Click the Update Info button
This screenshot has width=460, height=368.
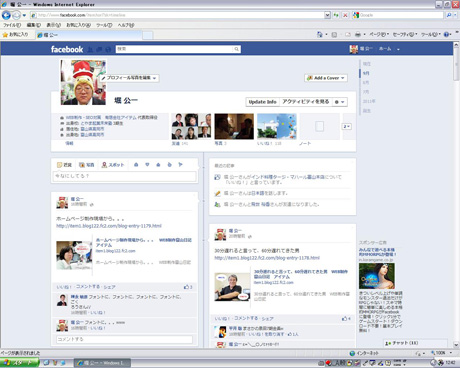(x=262, y=102)
